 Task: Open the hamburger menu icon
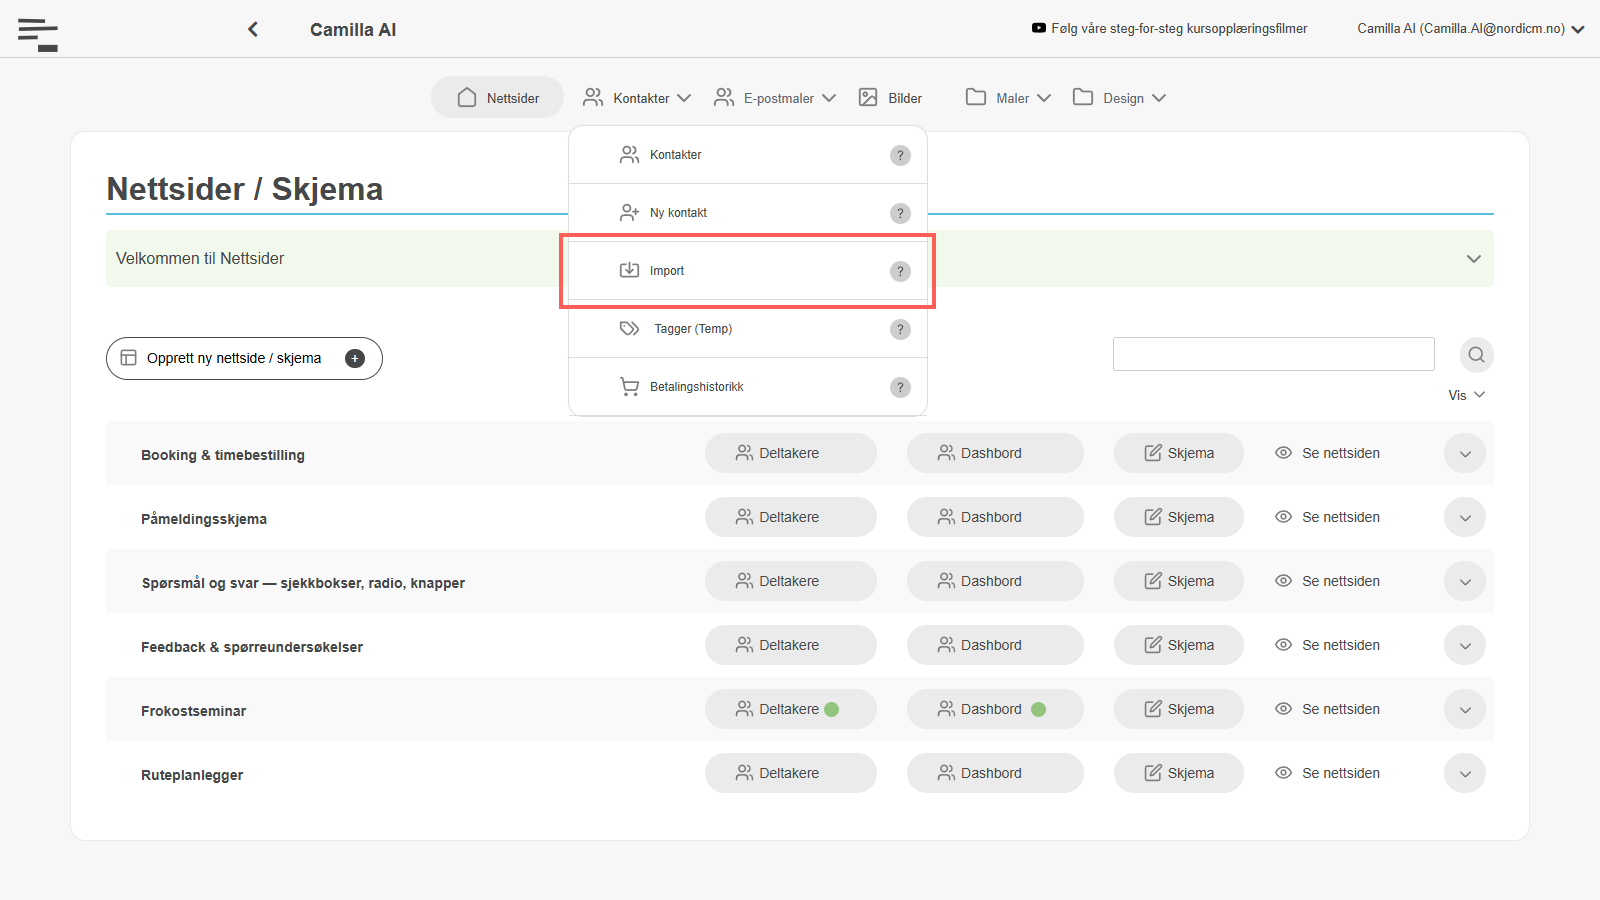coord(38,34)
